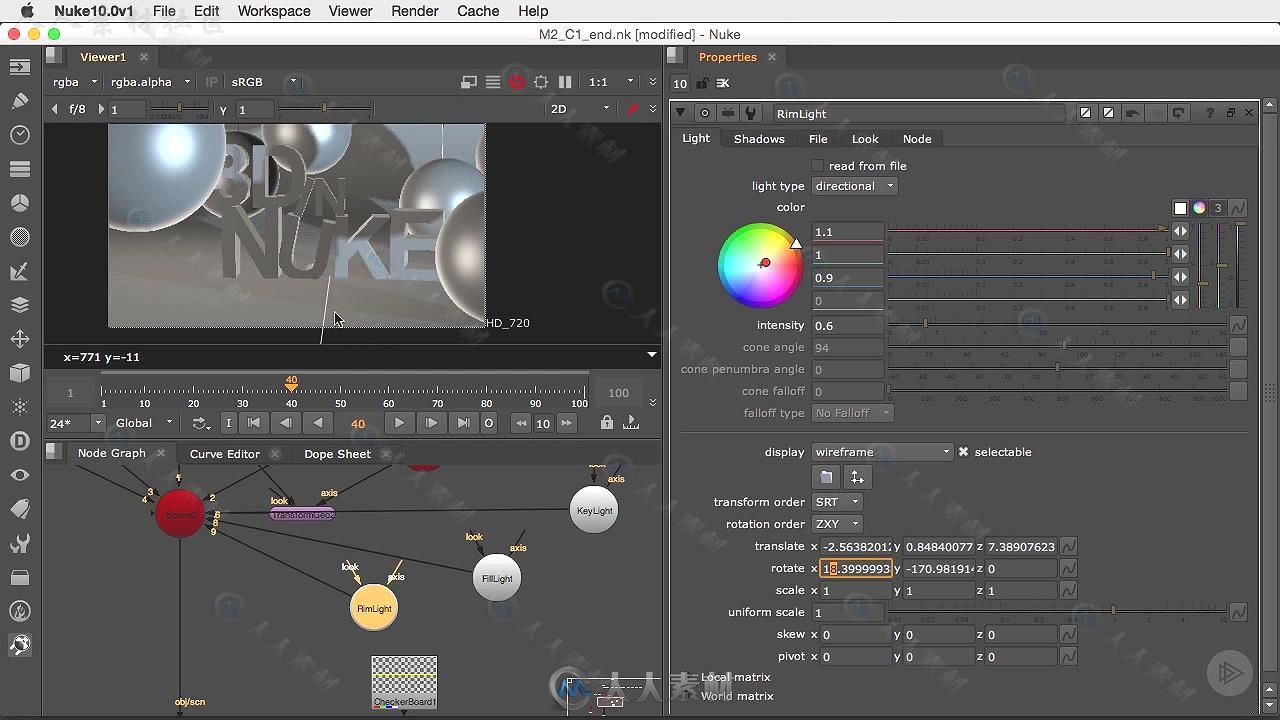Step back one frame

tap(286, 423)
